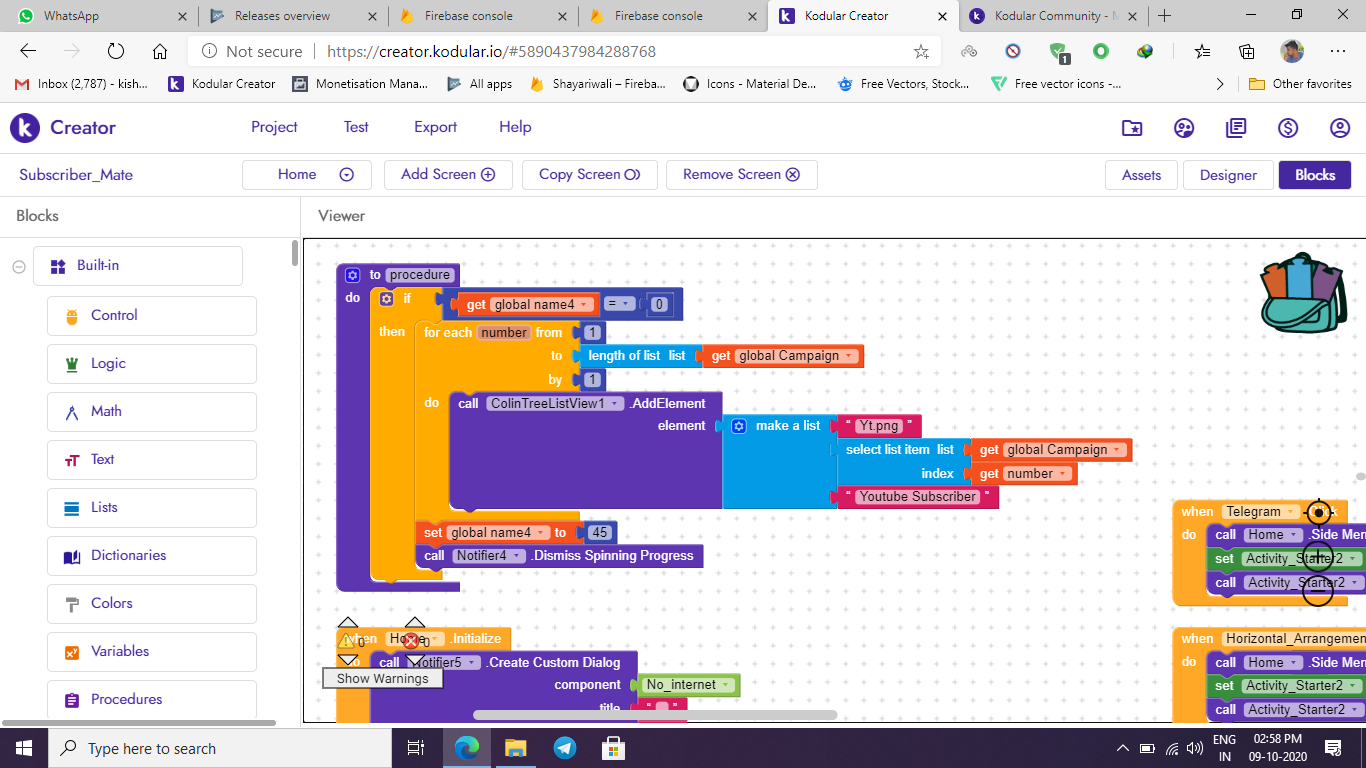Click the Add Screen button
This screenshot has width=1366, height=768.
pos(448,174)
